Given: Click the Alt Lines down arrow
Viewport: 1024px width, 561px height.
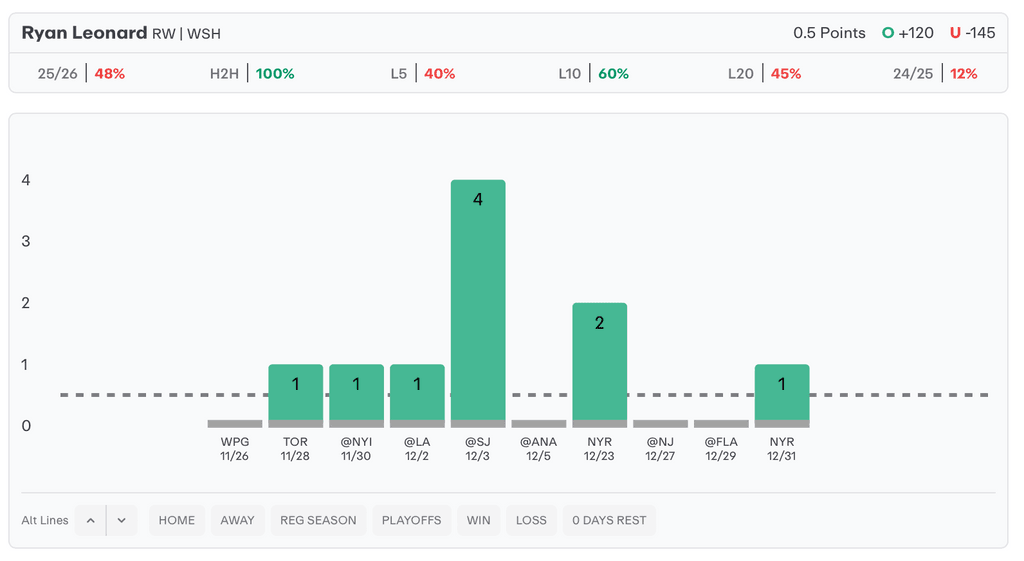Looking at the screenshot, I should pos(121,520).
